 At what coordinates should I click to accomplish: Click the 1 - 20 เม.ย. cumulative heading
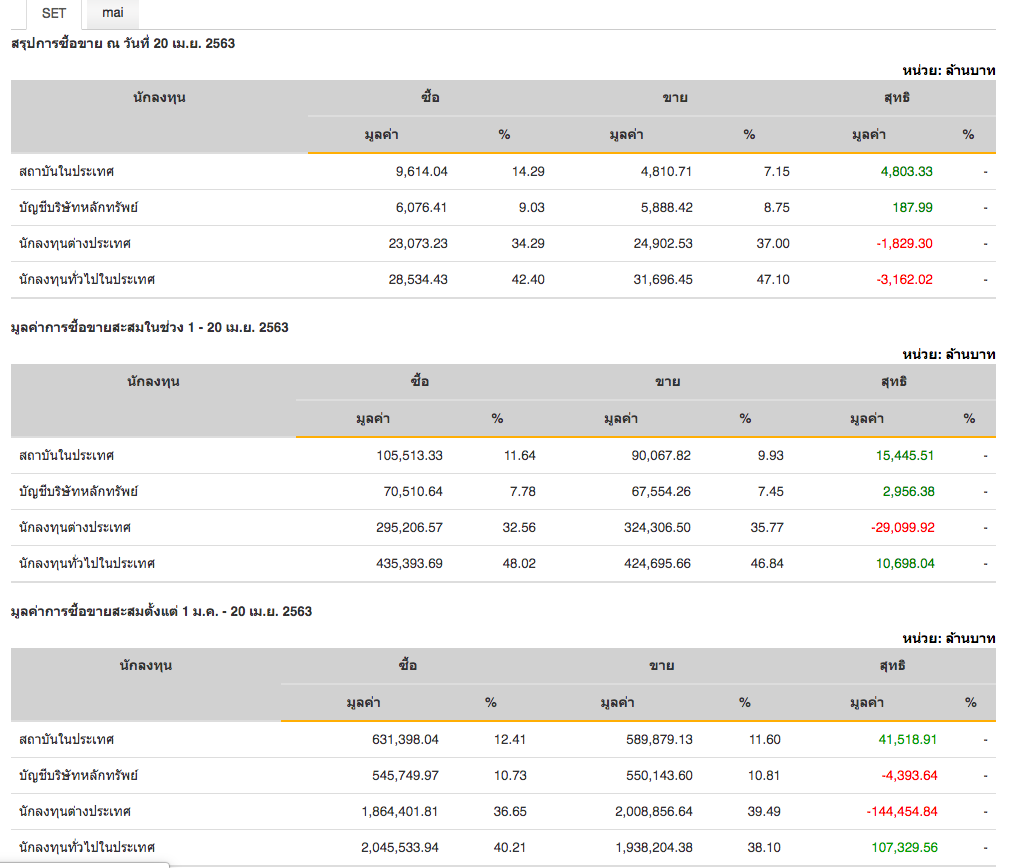(149, 327)
